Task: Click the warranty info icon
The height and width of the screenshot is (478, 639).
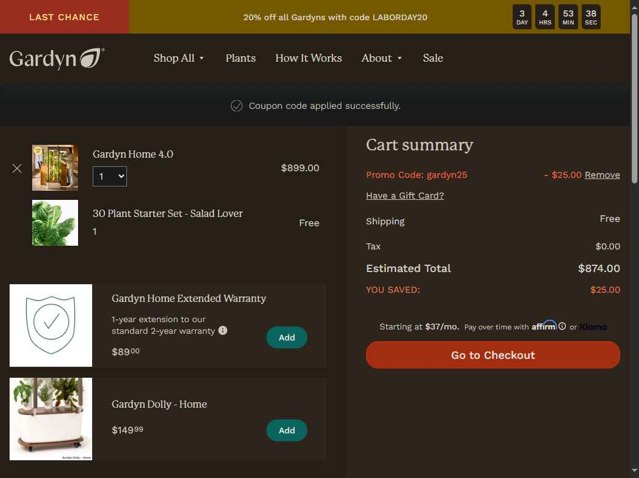Action: tap(223, 330)
